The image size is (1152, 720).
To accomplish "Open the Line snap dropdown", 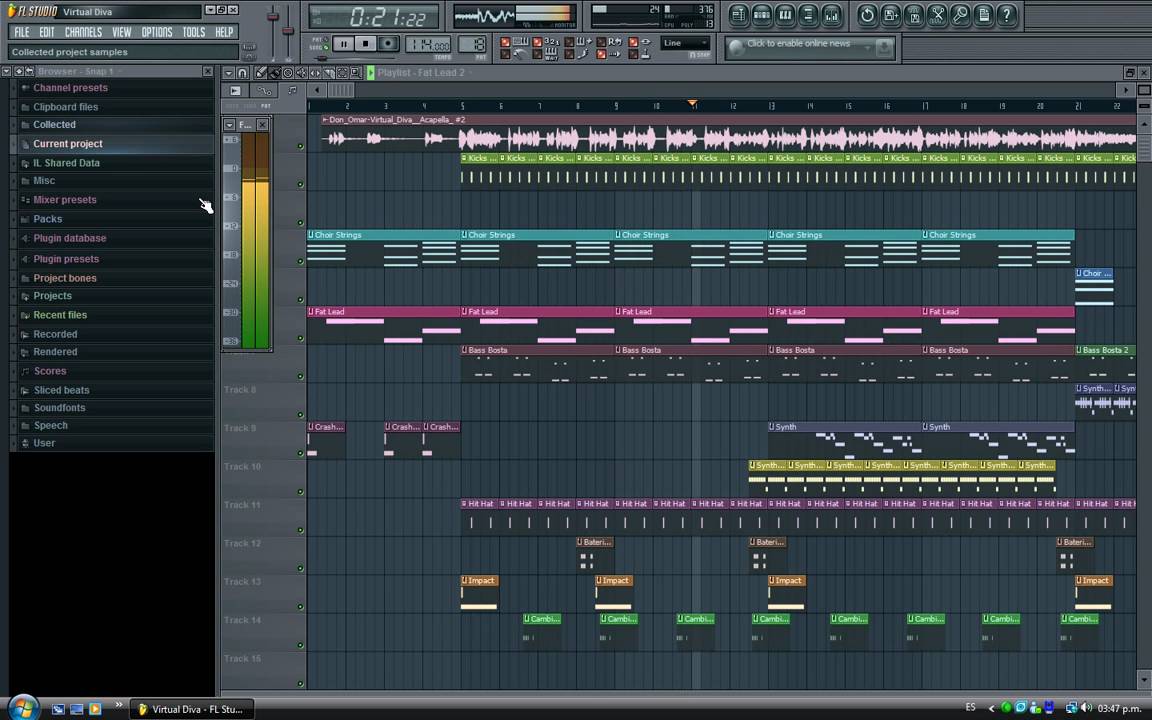I will click(685, 43).
